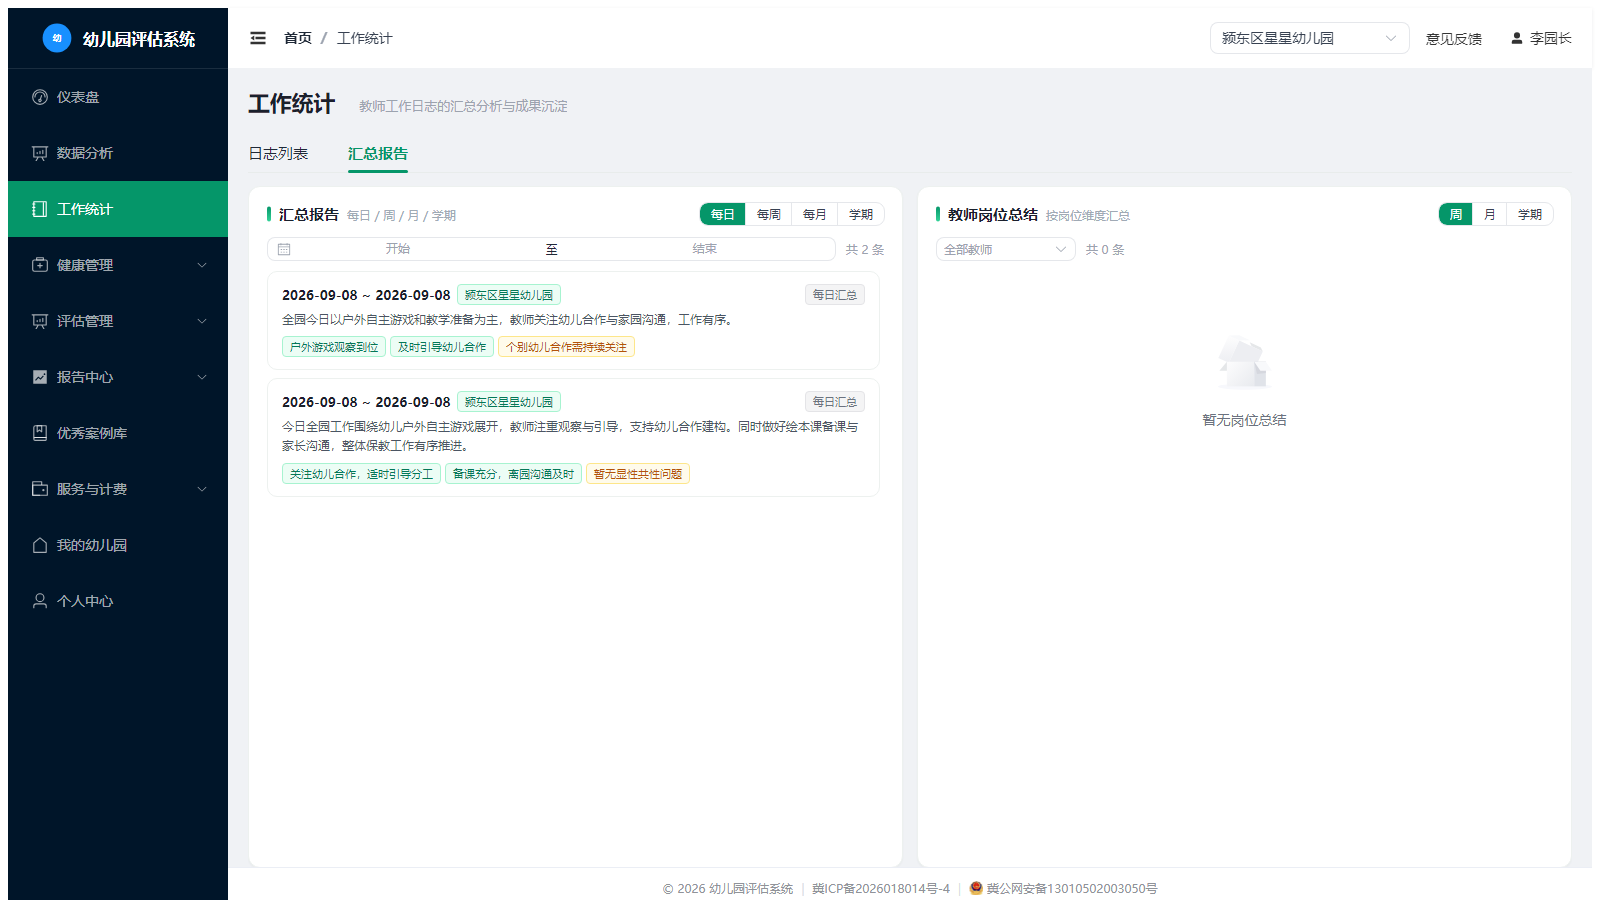The width and height of the screenshot is (1600, 900).
Task: Open 个人中心 menu item
Action: click(x=118, y=601)
